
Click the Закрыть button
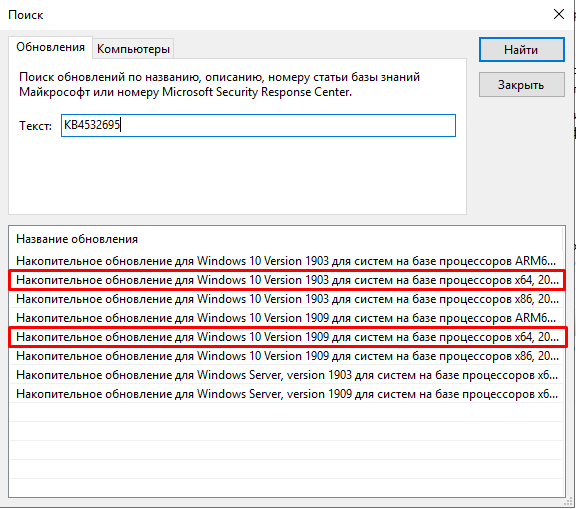coord(522,85)
